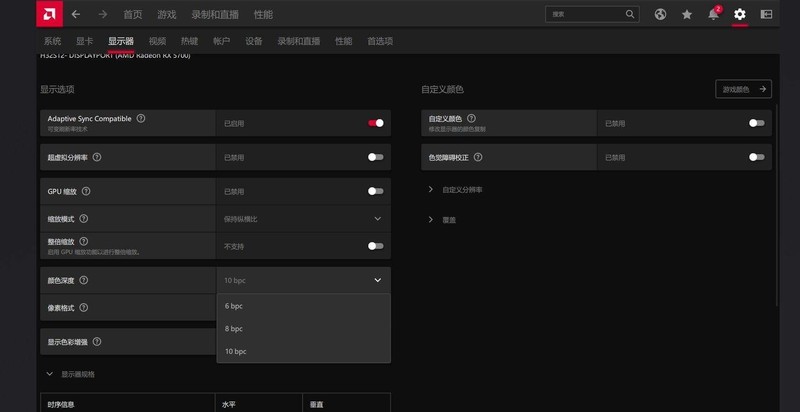Switch to 系统 settings tab

pos(53,41)
